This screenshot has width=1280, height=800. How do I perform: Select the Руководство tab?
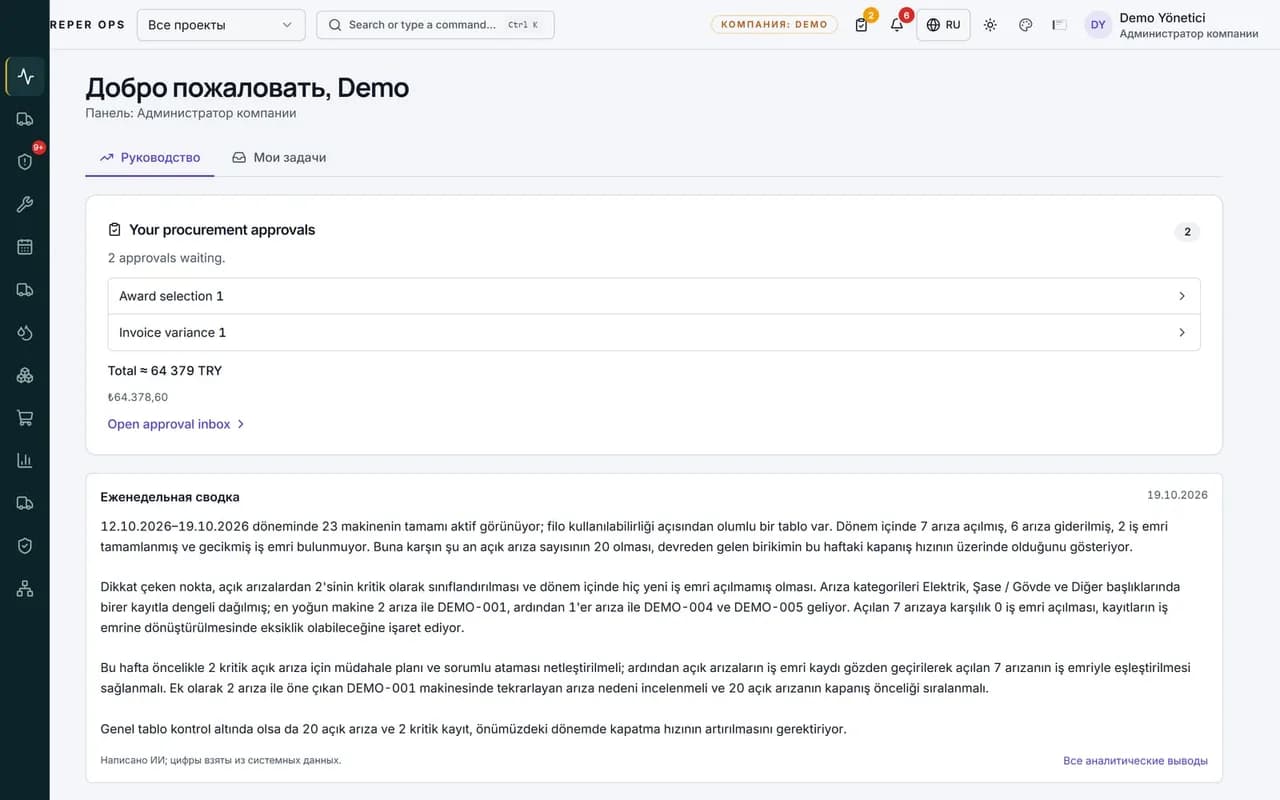click(150, 157)
